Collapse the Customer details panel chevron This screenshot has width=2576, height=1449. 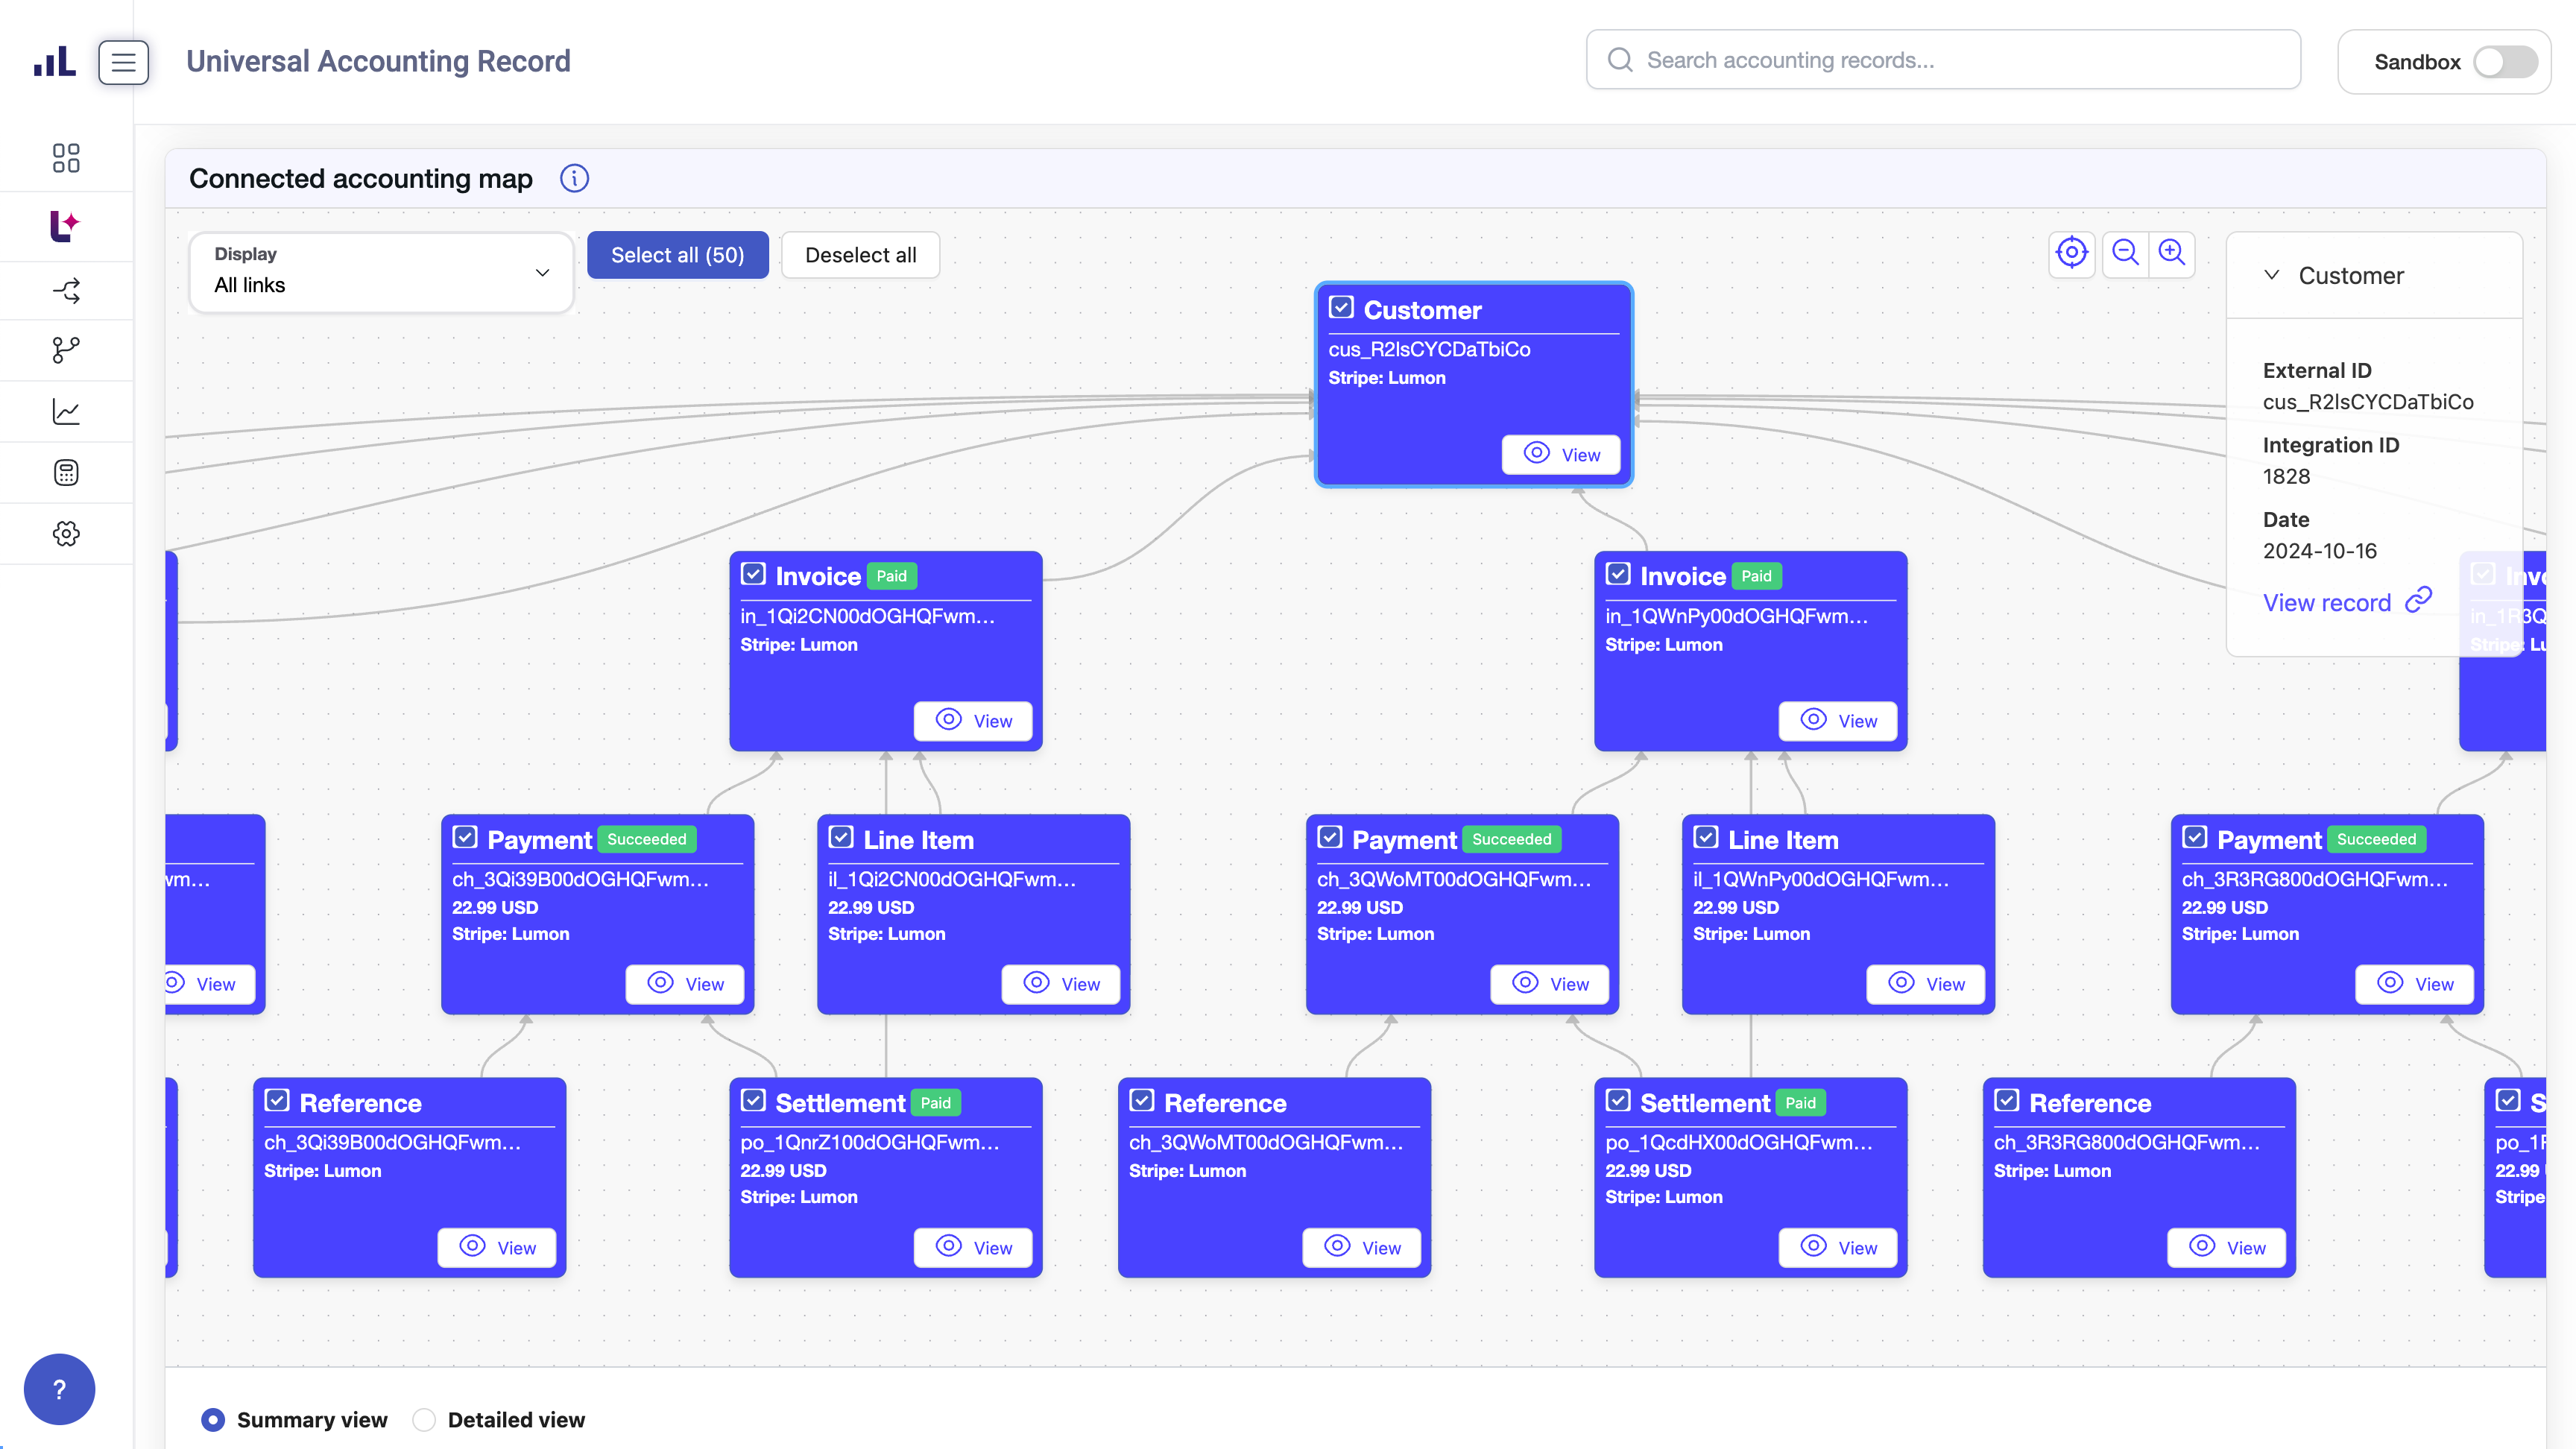click(2272, 275)
